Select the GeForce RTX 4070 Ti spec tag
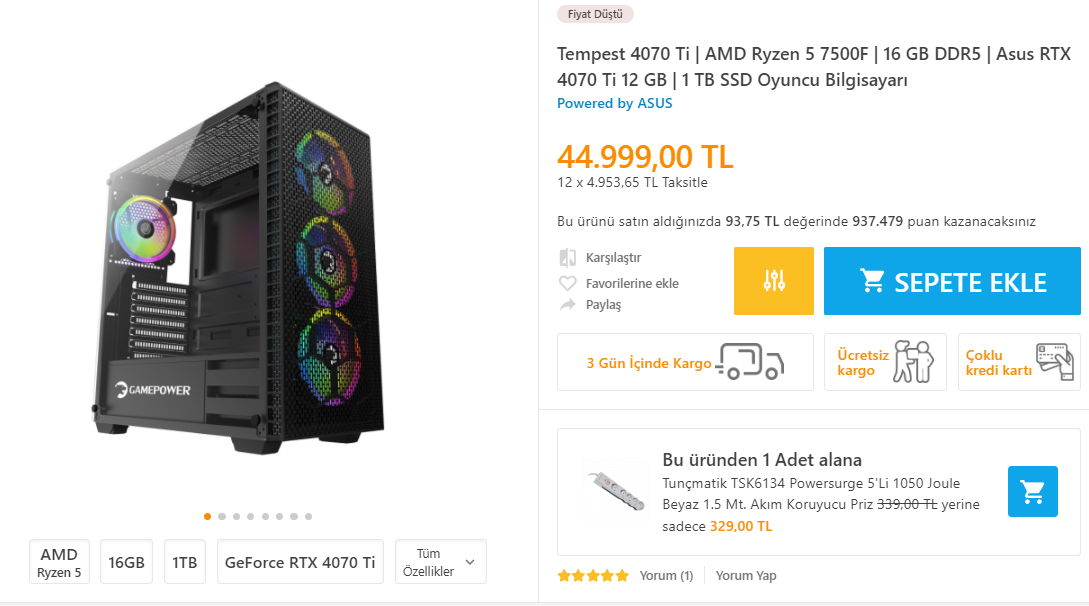1089x606 pixels. [x=300, y=562]
